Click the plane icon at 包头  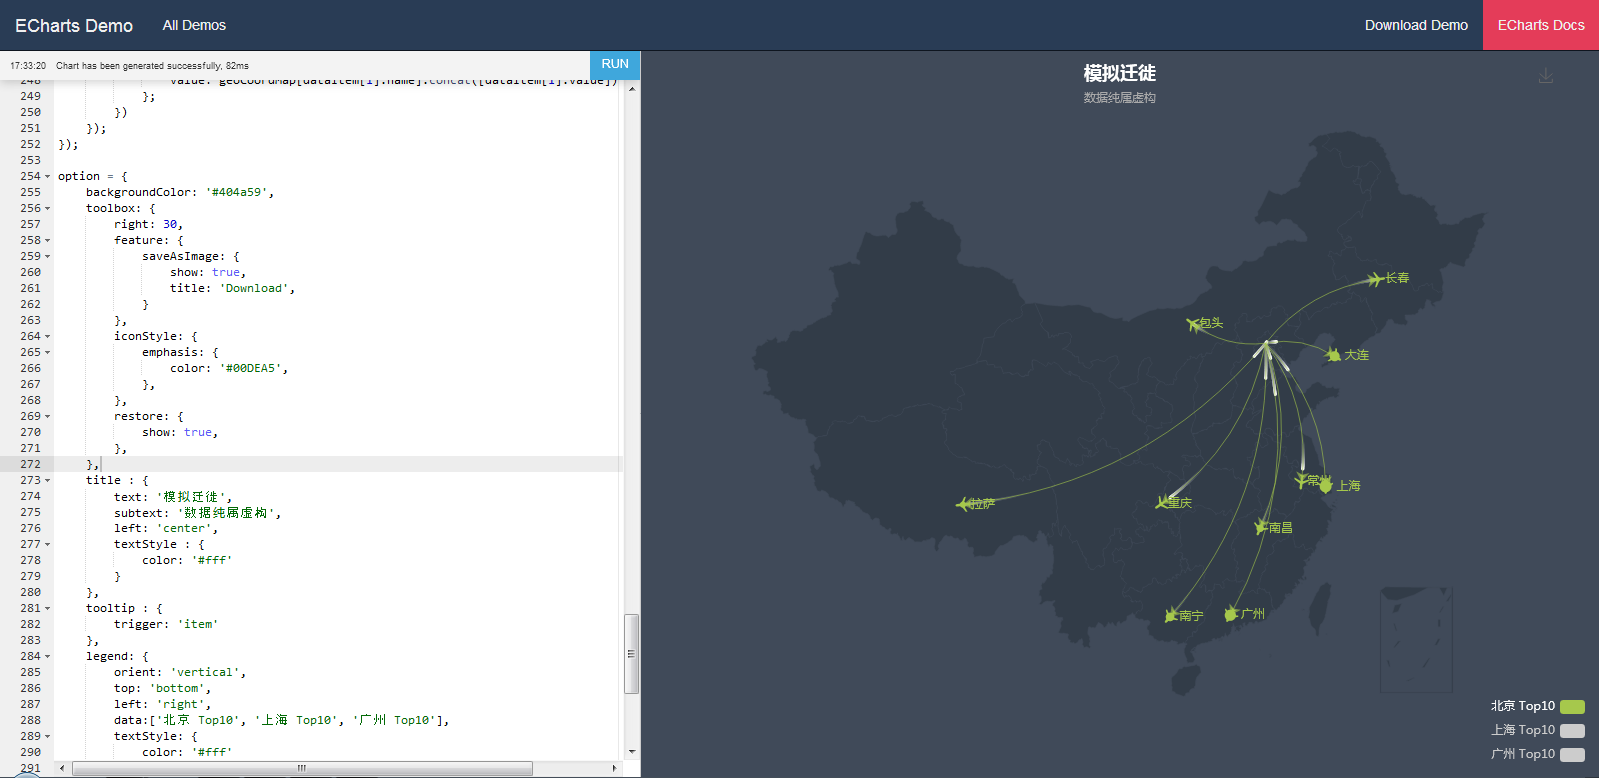[1193, 324]
